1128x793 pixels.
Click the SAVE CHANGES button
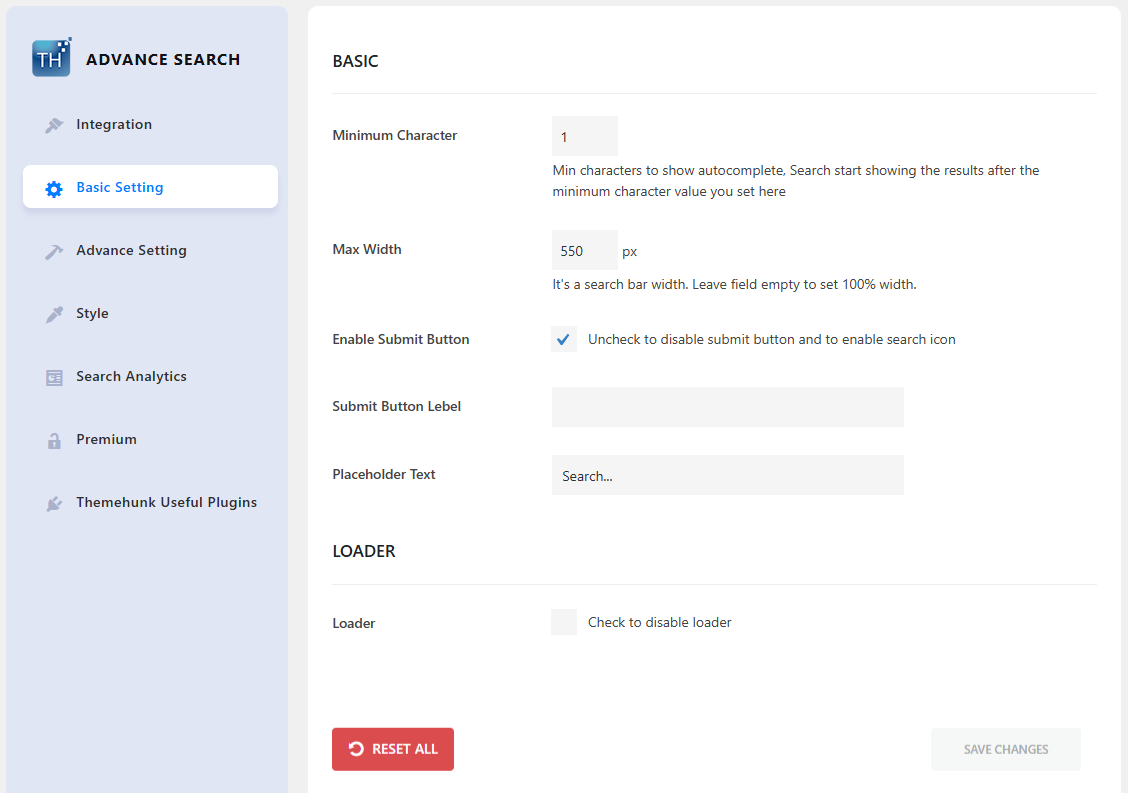pyautogui.click(x=1005, y=749)
